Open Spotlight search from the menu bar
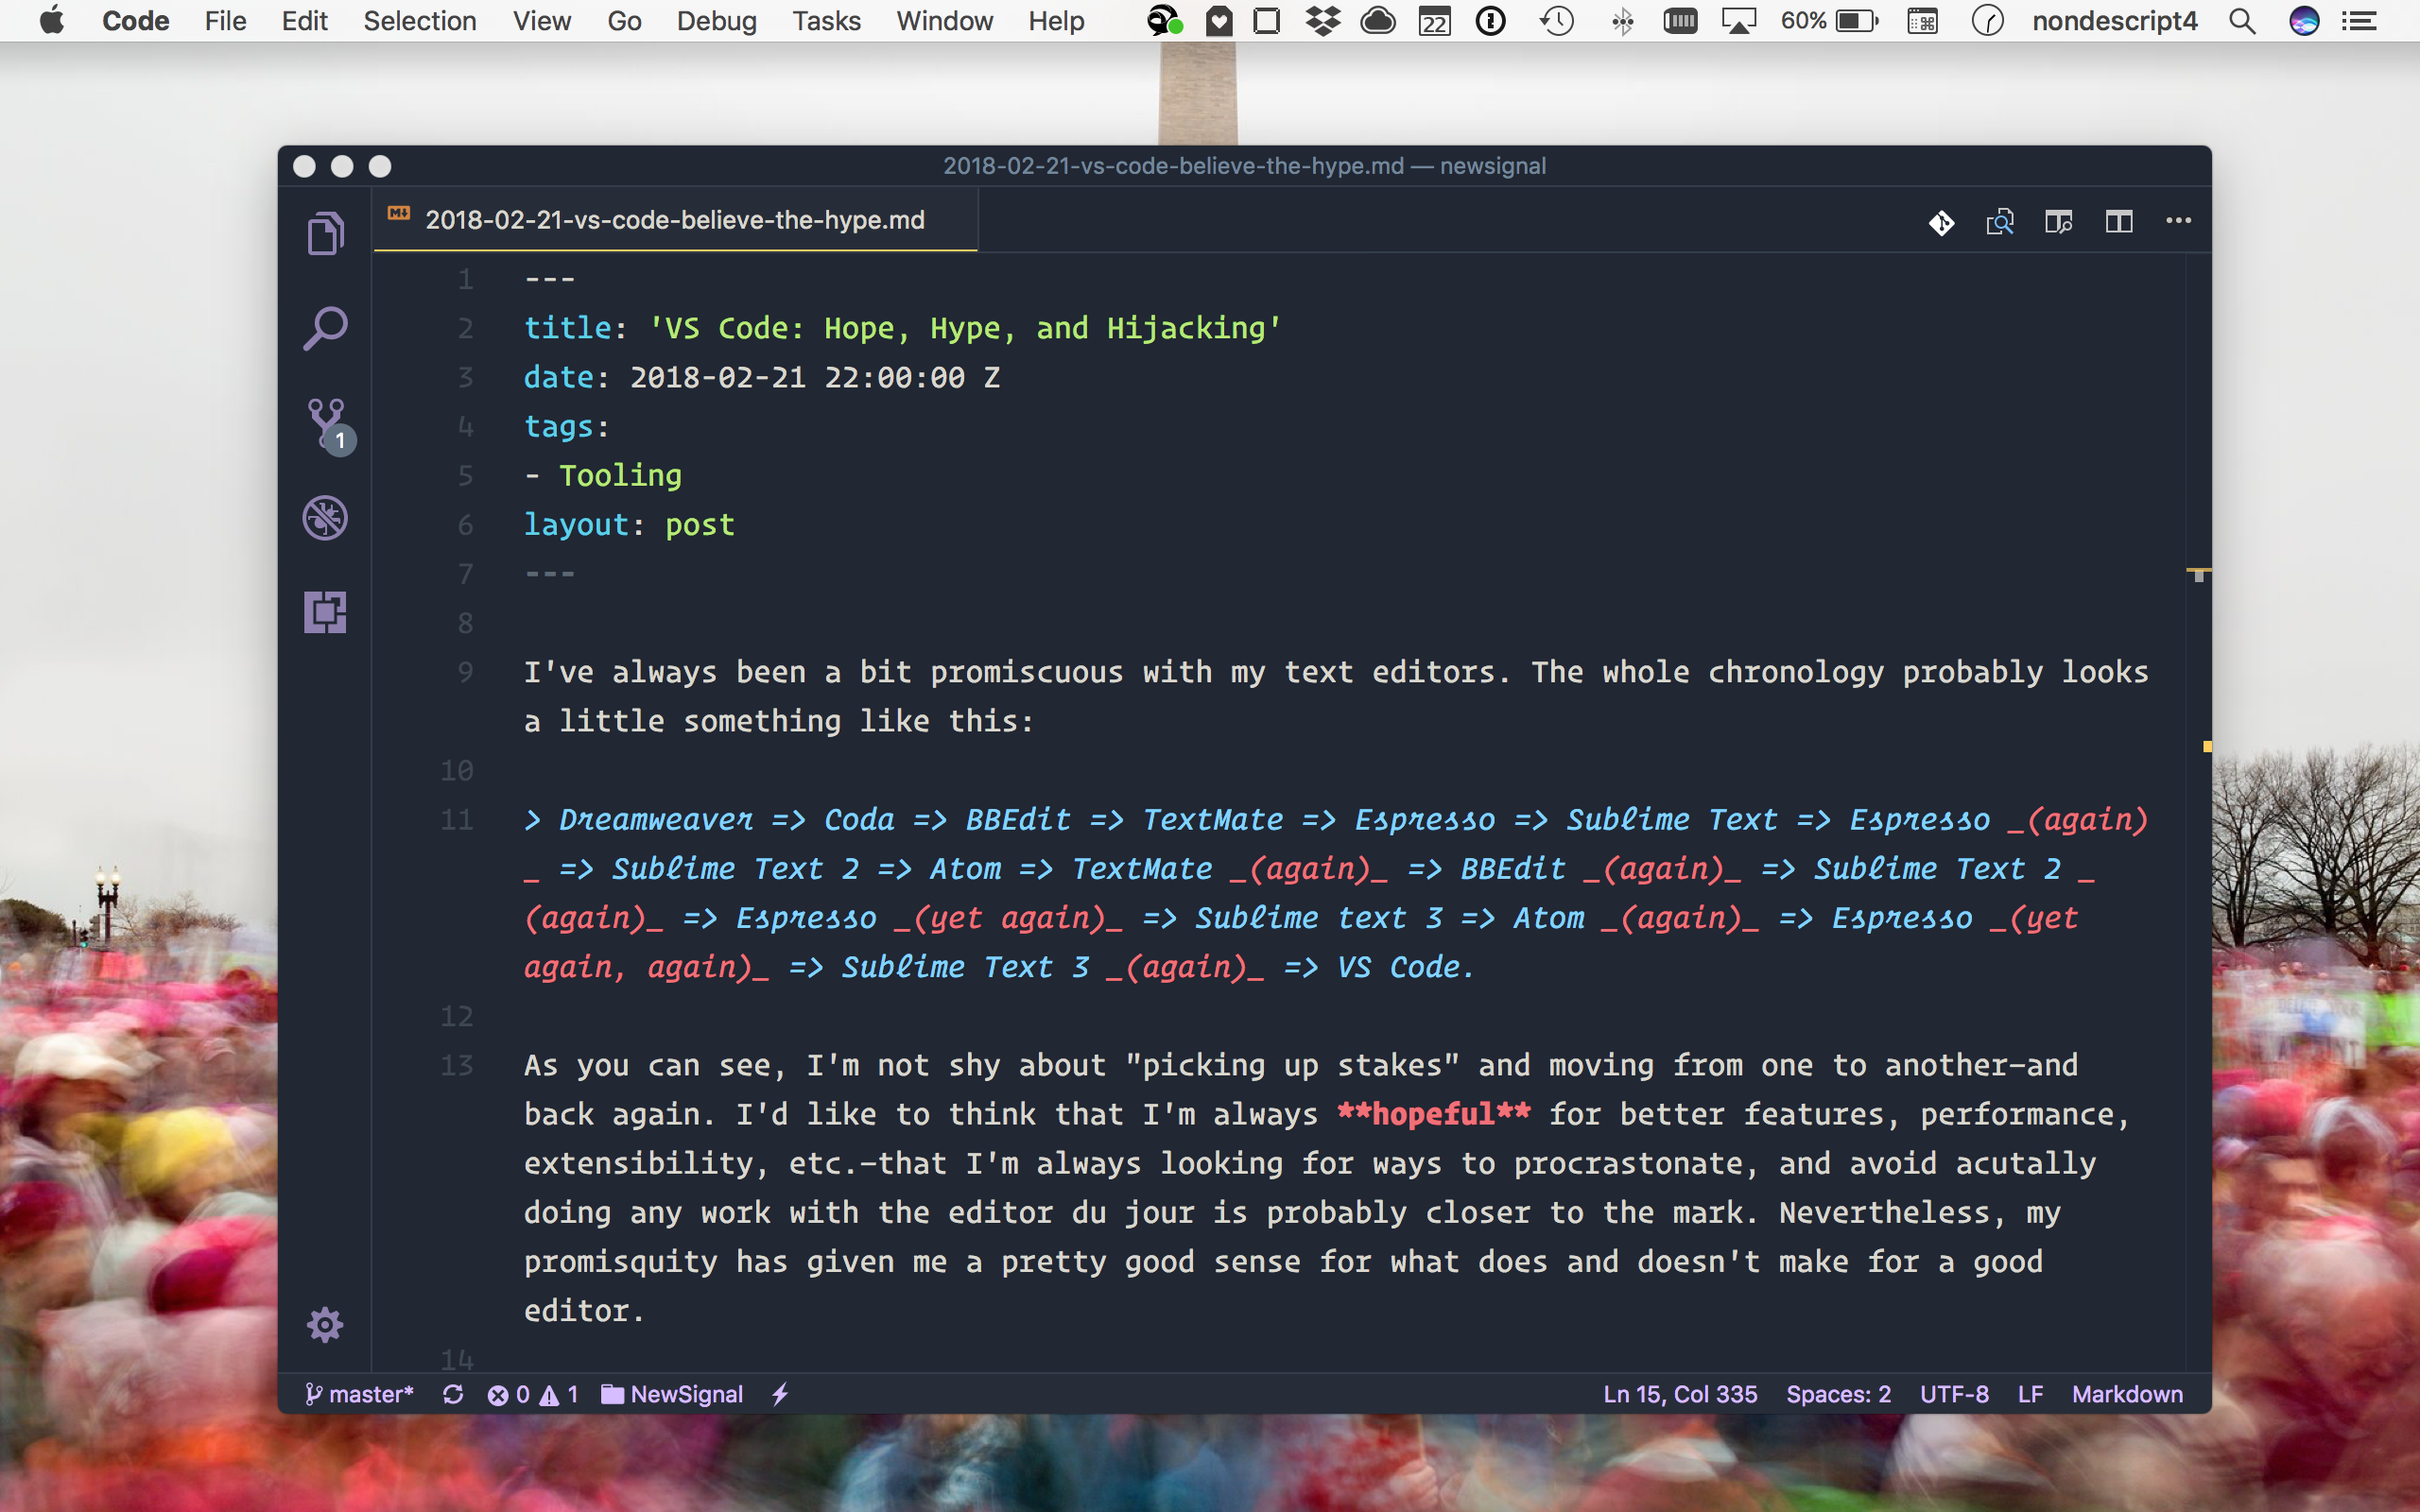The height and width of the screenshot is (1512, 2420). (2242, 21)
